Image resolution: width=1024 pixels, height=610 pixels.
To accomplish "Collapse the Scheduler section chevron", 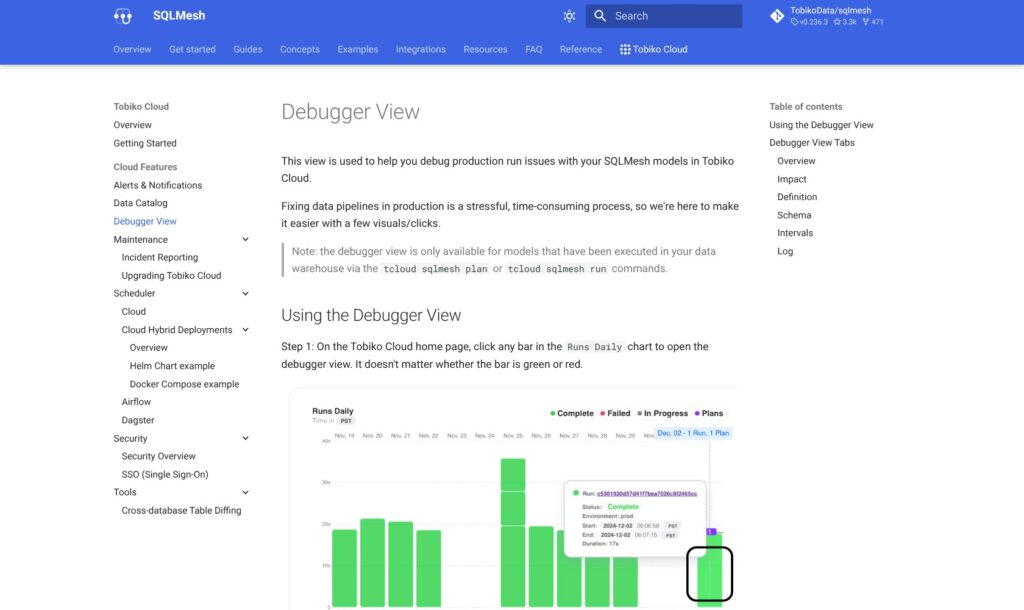I will (x=246, y=293).
